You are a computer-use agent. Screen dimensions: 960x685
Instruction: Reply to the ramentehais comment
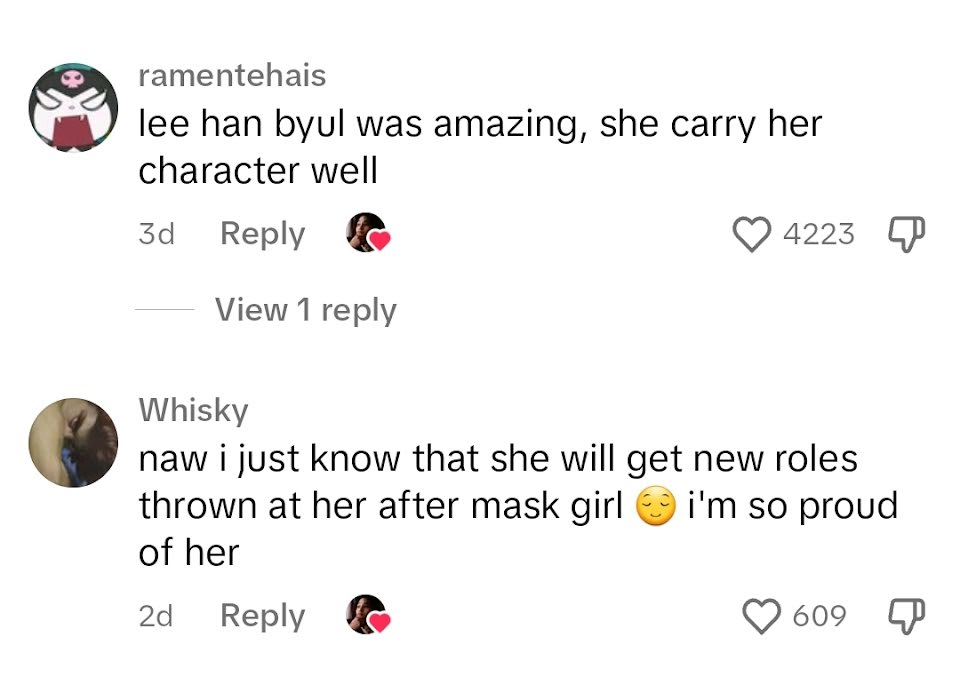point(263,234)
